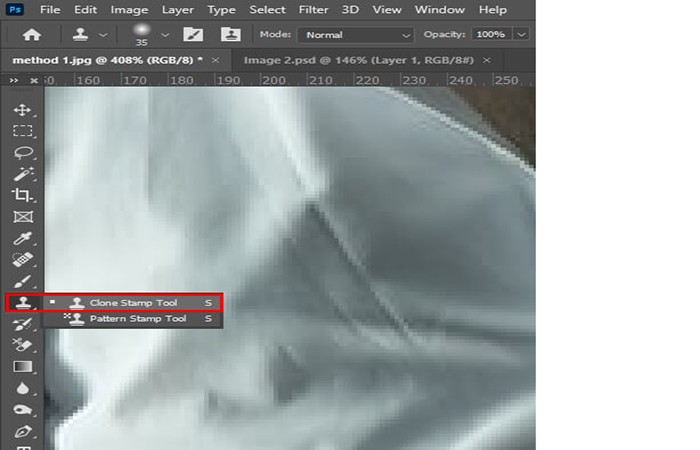700x450 pixels.
Task: Select the Pen tool
Action: click(x=22, y=431)
